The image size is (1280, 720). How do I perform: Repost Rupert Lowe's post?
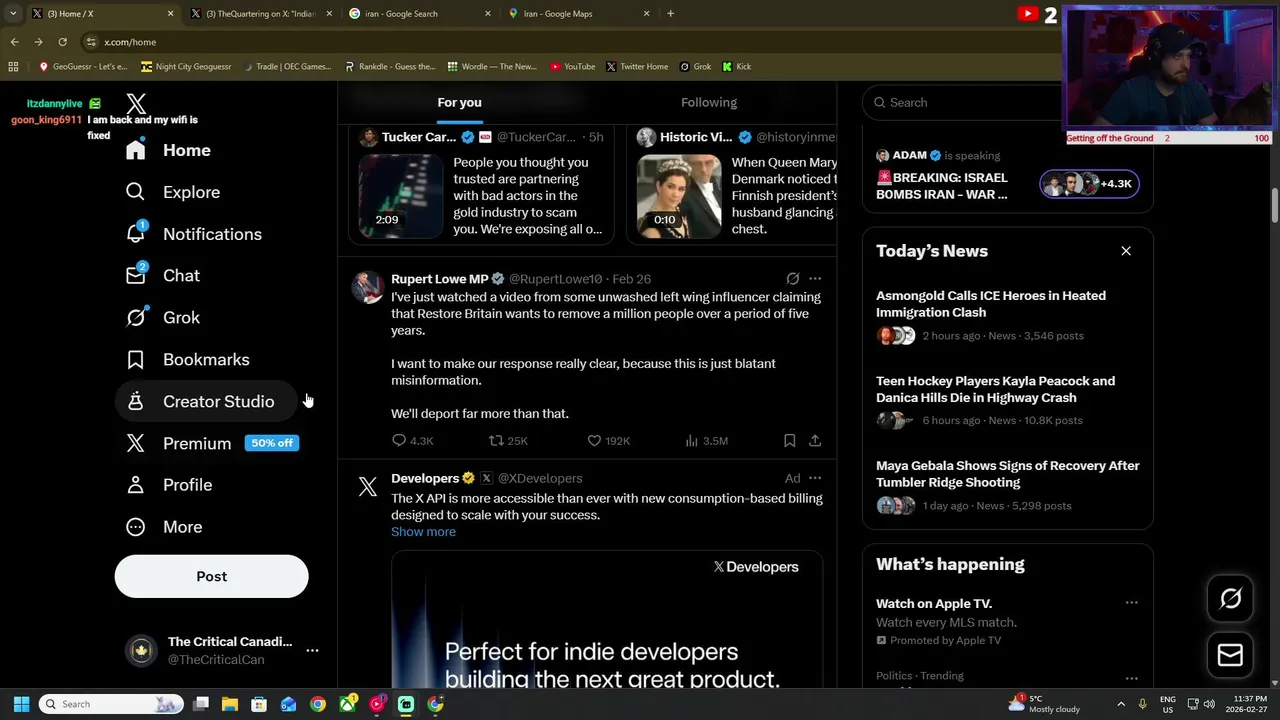(x=507, y=441)
